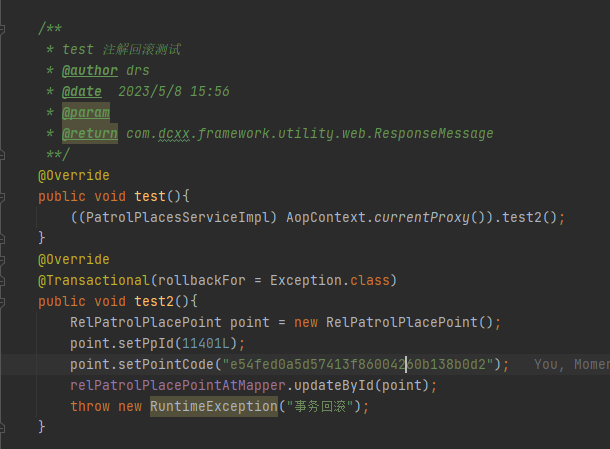Click the highlighted @return tag
Viewport: 610px width, 449px height.
click(x=89, y=133)
